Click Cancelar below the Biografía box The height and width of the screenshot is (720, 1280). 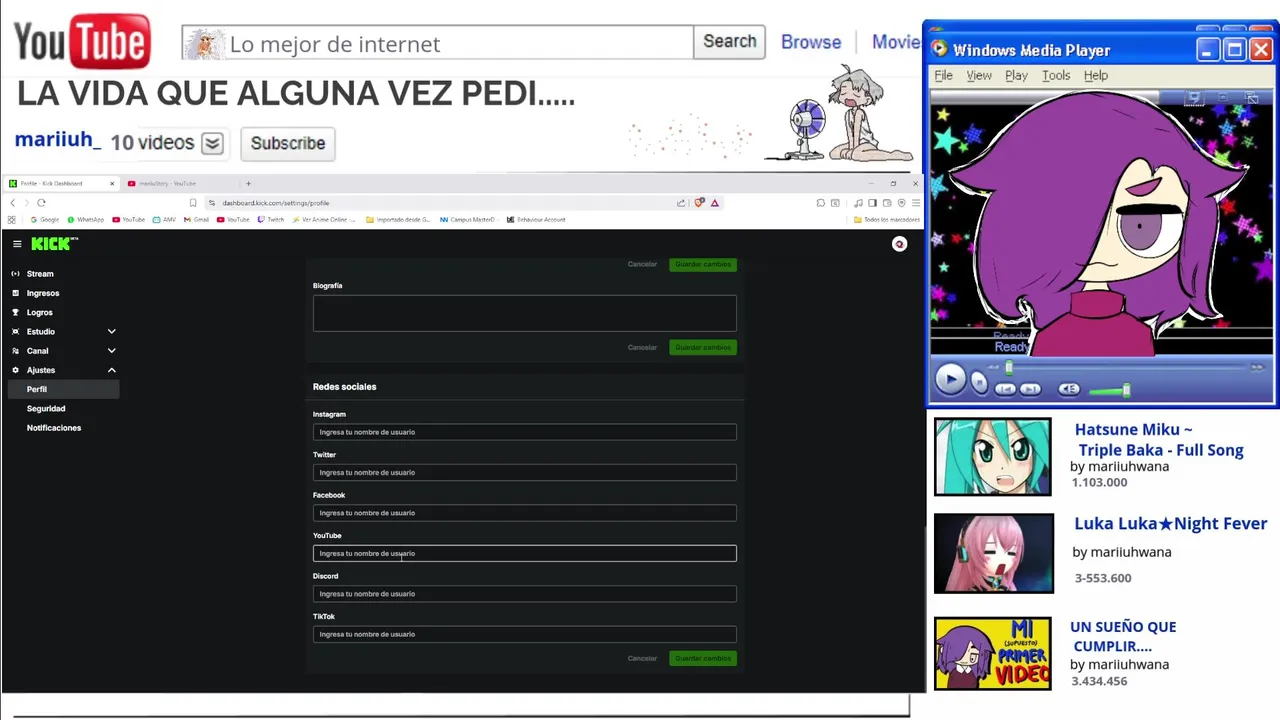[x=642, y=347]
